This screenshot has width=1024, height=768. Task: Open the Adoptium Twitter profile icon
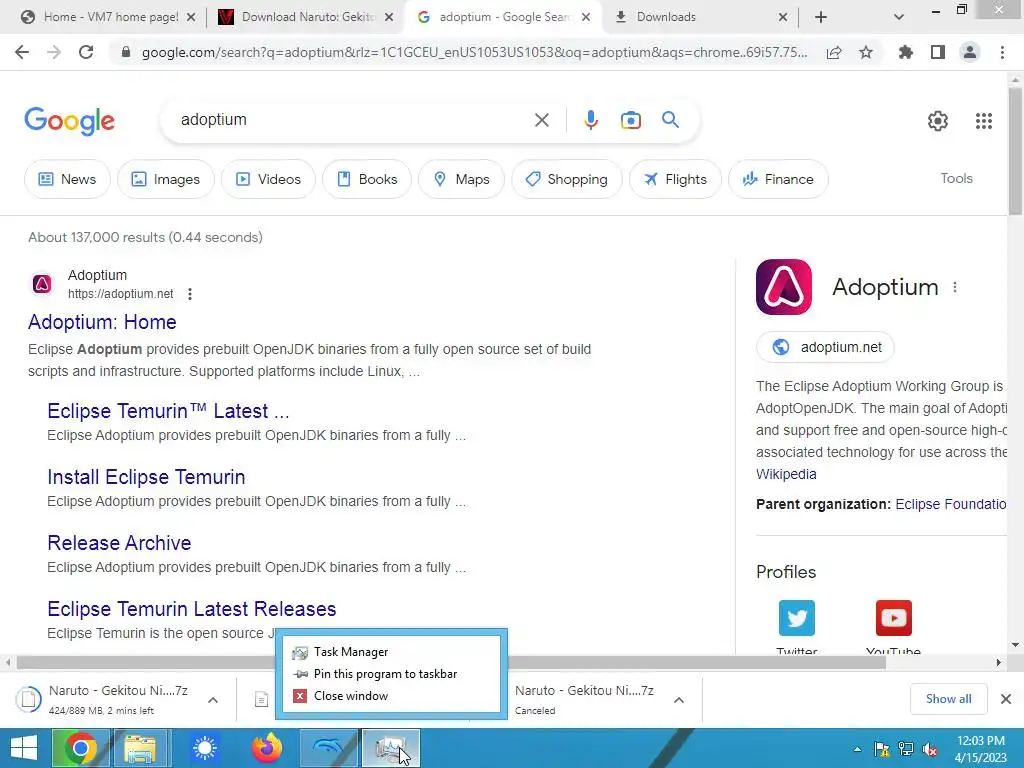click(797, 618)
